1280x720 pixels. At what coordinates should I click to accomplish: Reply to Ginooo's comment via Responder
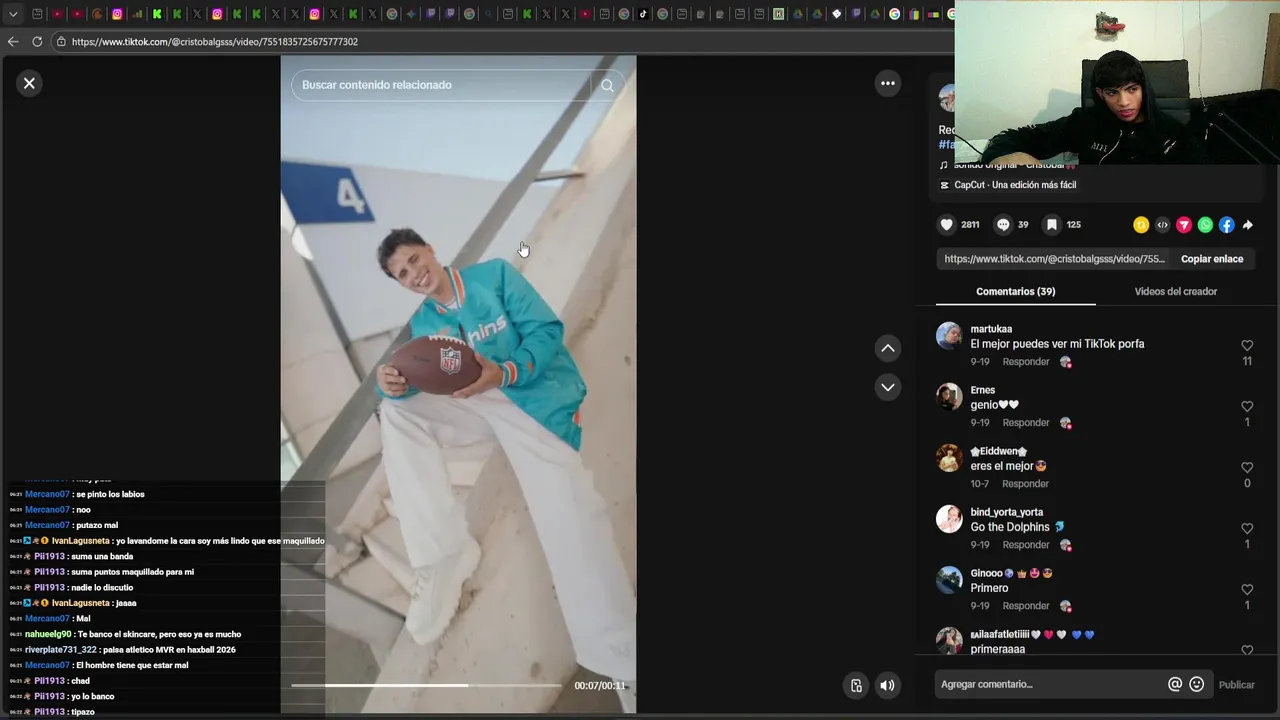[x=1026, y=606]
